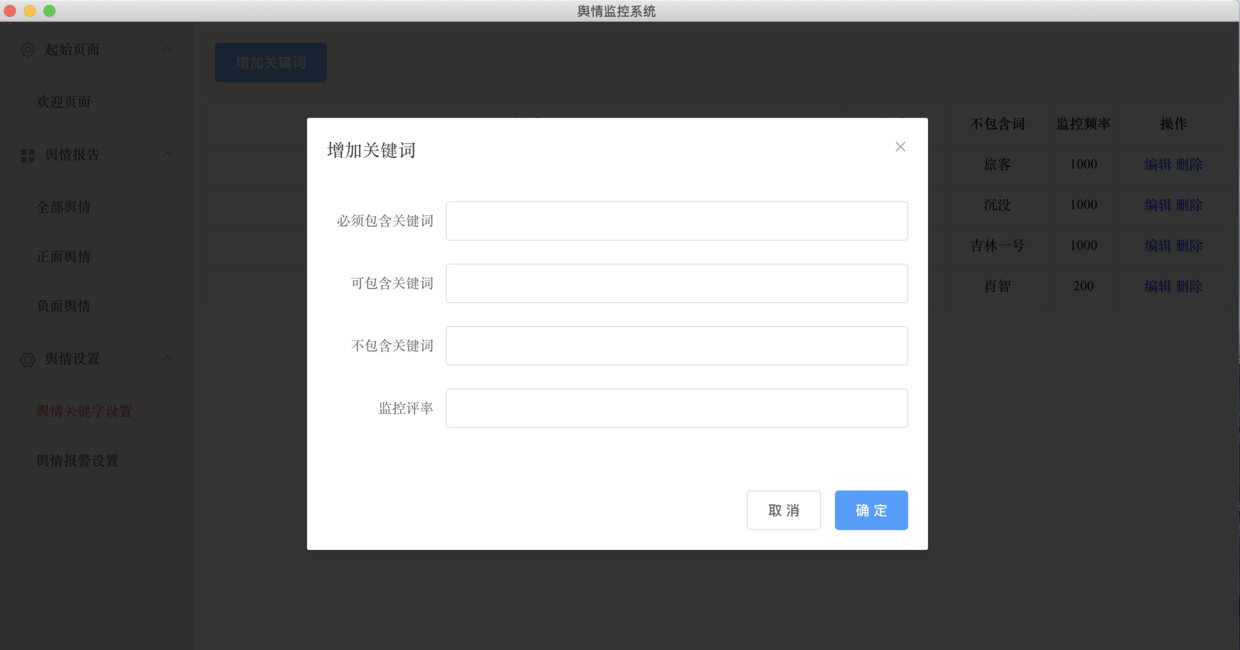Close the 增加关键词 dialog with X icon
Screen dimensions: 1240x650
[899, 146]
